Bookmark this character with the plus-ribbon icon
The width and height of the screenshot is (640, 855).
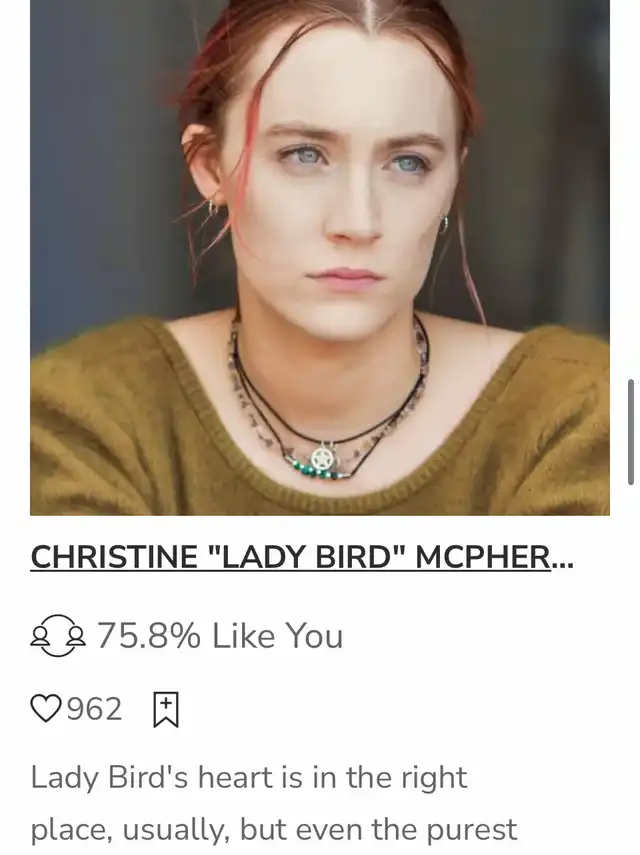[166, 709]
